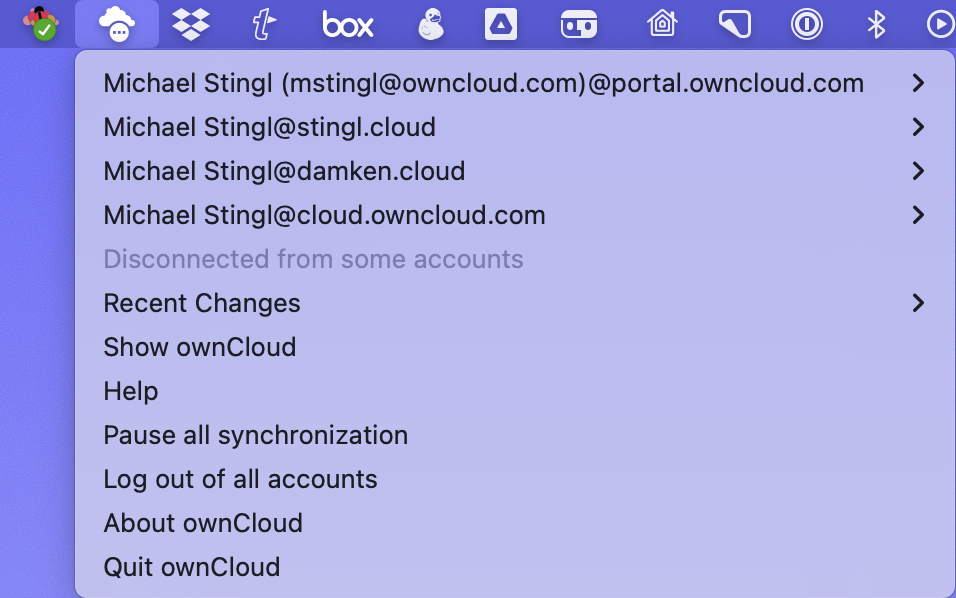956x598 pixels.
Task: Click the circled play menu bar icon
Action: [x=939, y=23]
